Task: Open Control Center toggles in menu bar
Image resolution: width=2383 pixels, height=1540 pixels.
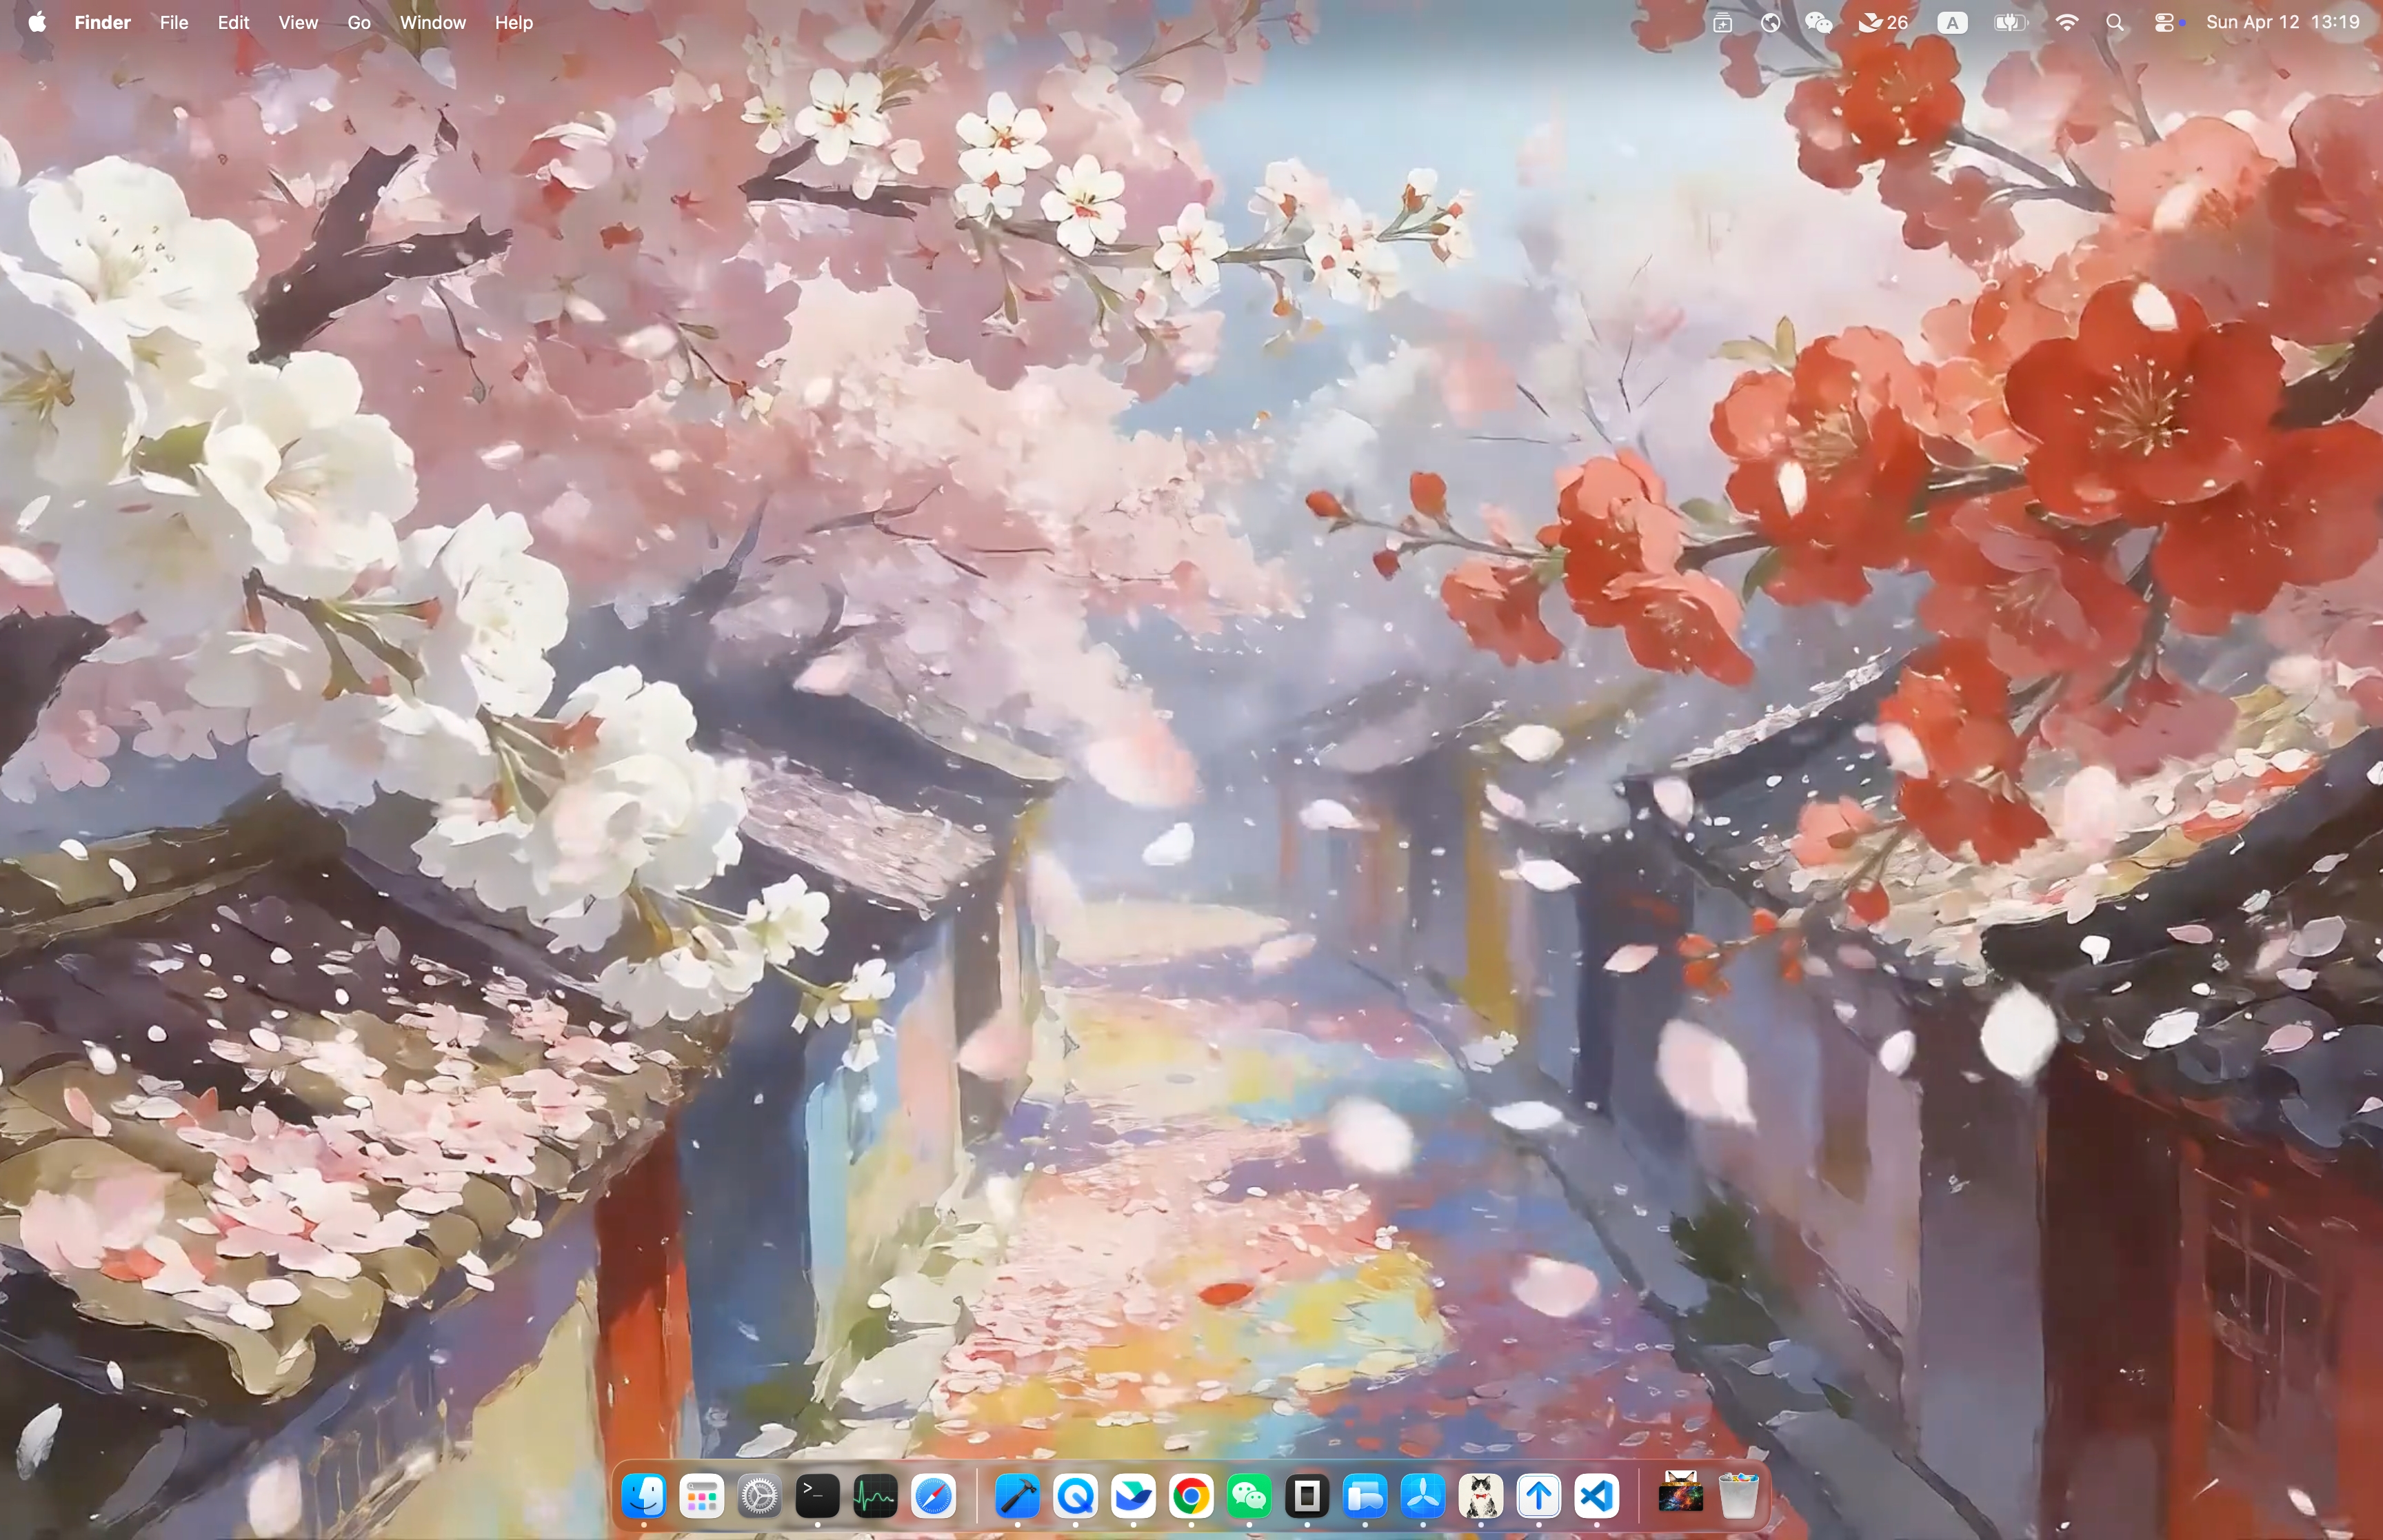Action: 2165,22
